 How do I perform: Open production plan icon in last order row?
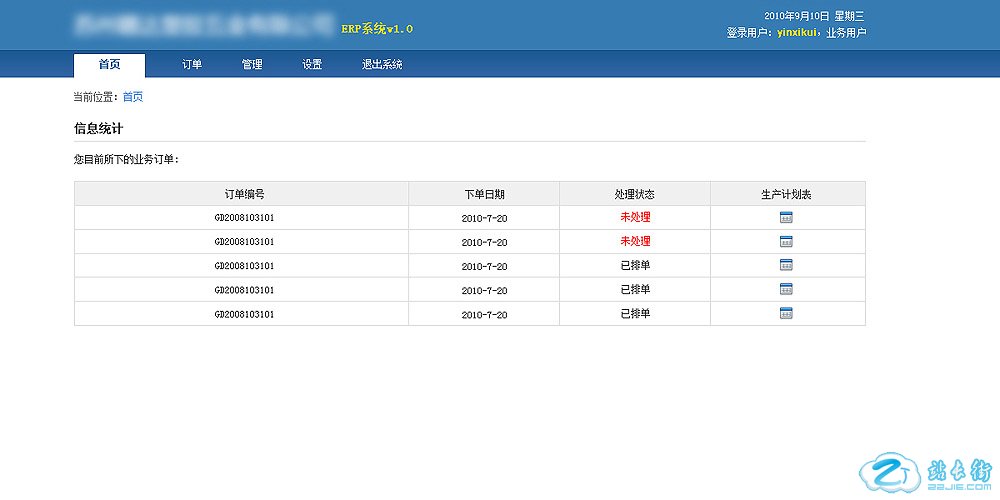pyautogui.click(x=786, y=313)
